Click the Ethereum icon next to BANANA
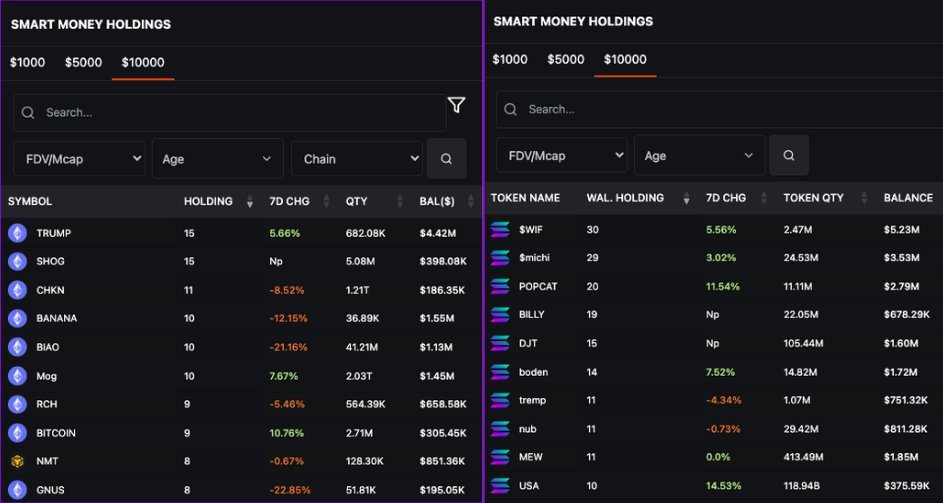Image resolution: width=943 pixels, height=503 pixels. [17, 318]
